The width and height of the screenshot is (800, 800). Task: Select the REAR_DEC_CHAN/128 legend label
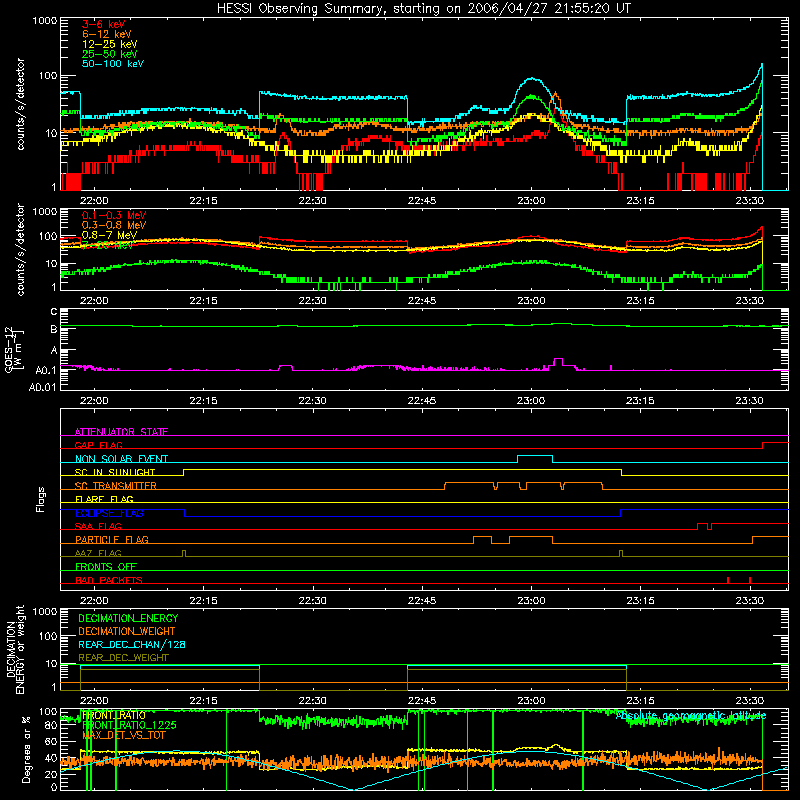[x=132, y=644]
